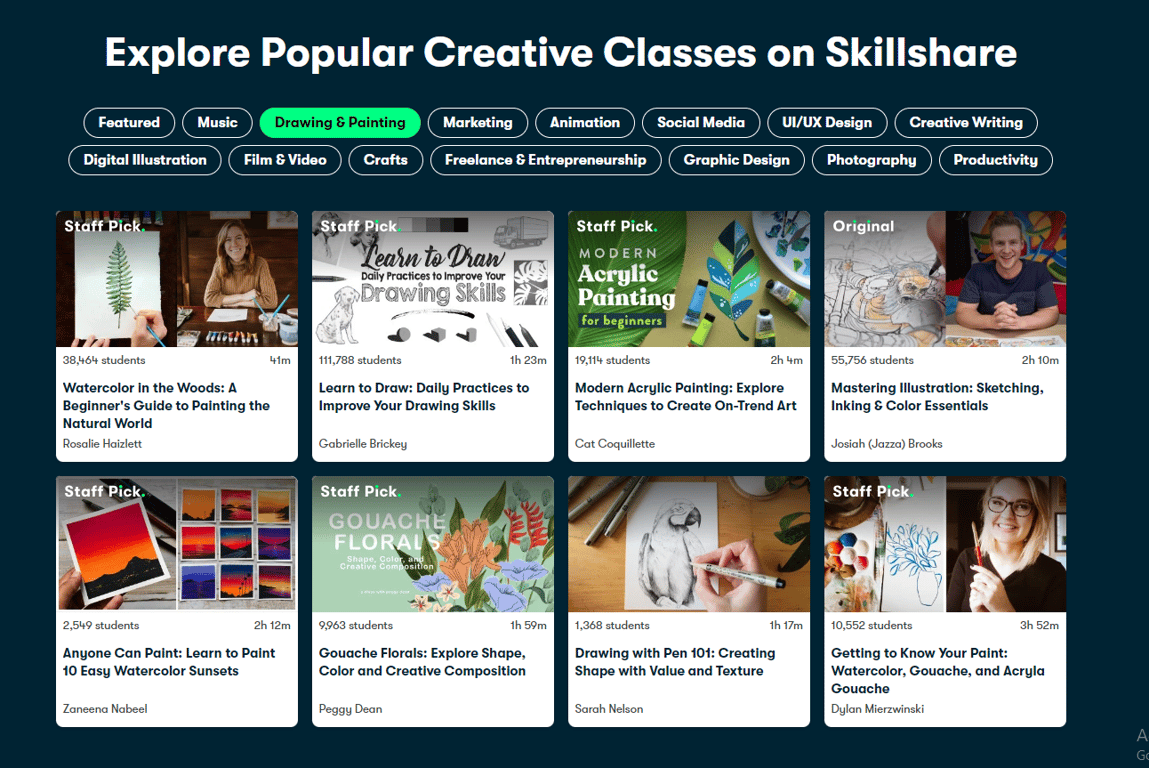Click the 2h 12m duration label

point(272,625)
